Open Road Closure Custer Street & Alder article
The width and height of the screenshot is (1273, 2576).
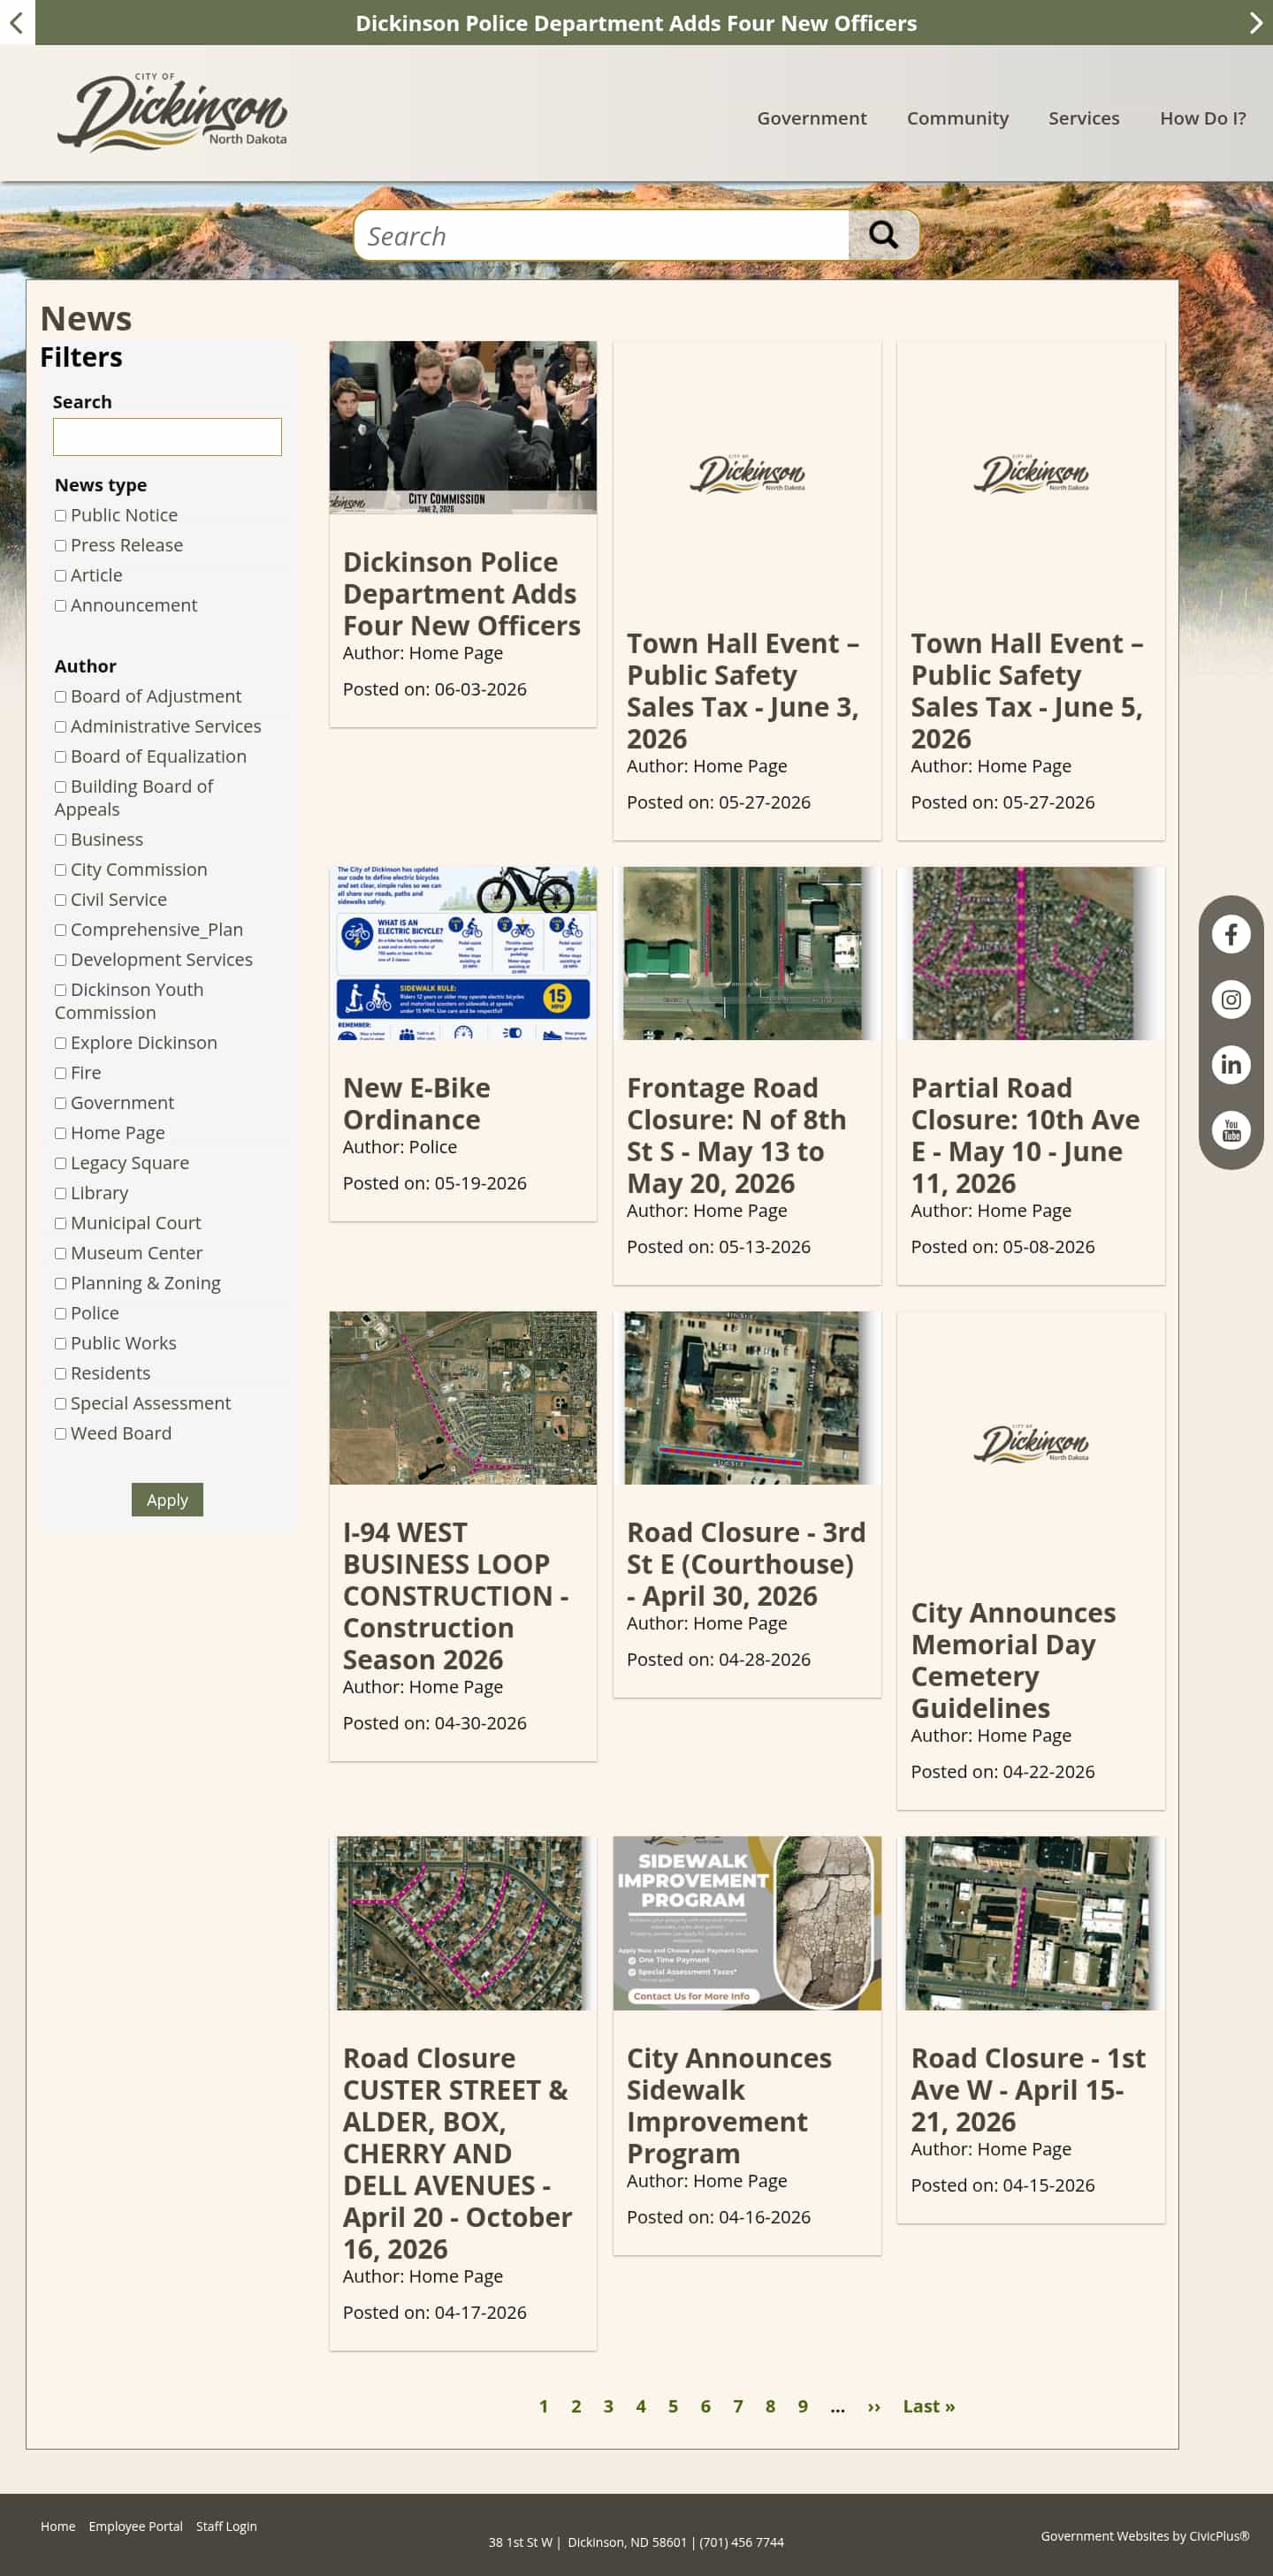(457, 2153)
